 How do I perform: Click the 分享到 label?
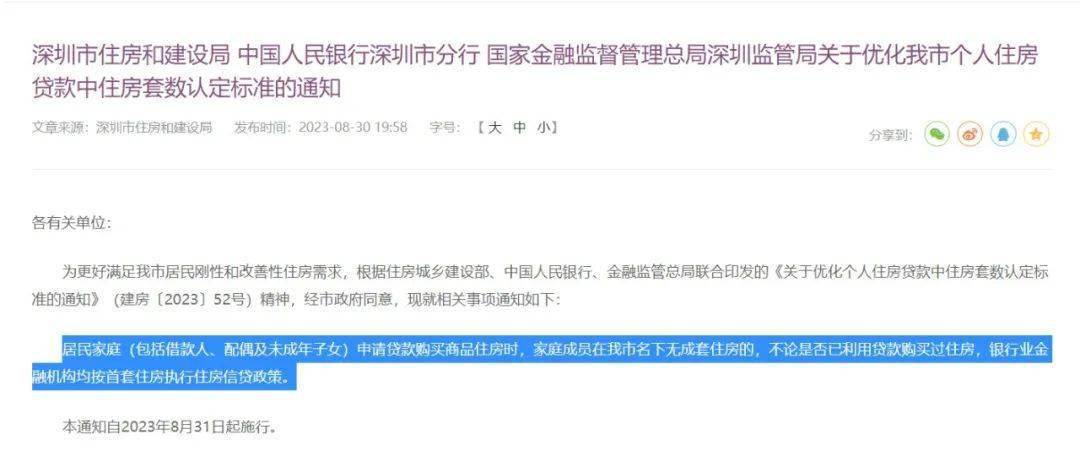click(891, 135)
